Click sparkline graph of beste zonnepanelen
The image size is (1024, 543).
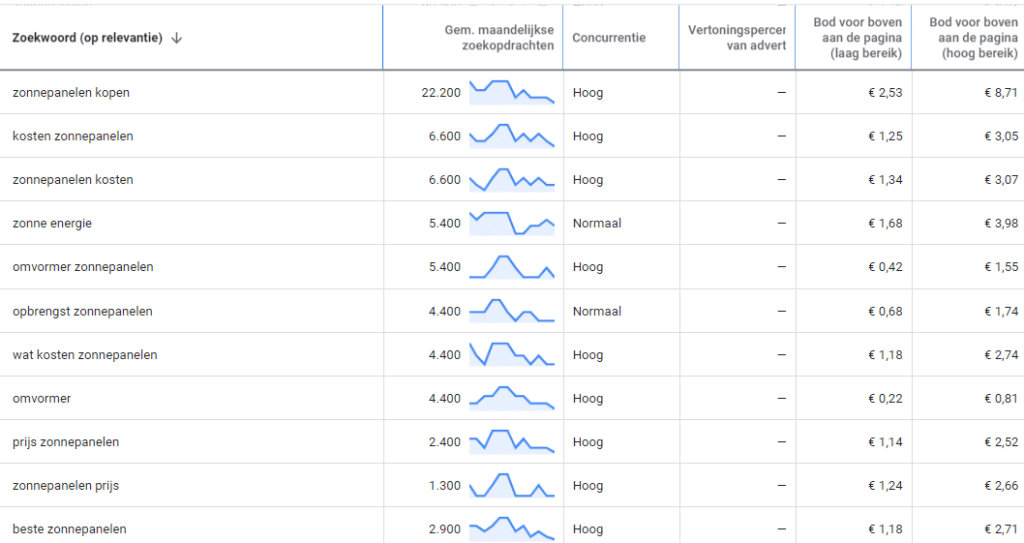(511, 529)
